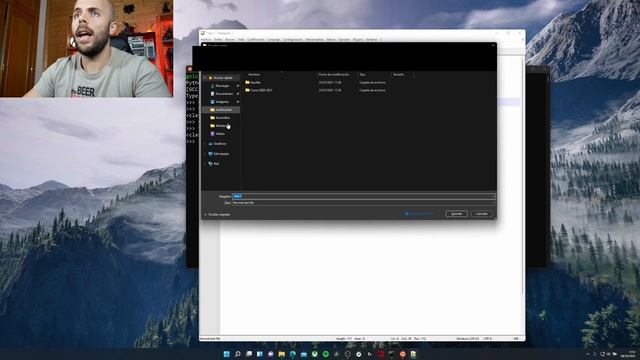The height and width of the screenshot is (360, 640).
Task: Collapse the Acceso rápido tree node
Action: pyautogui.click(x=205, y=78)
